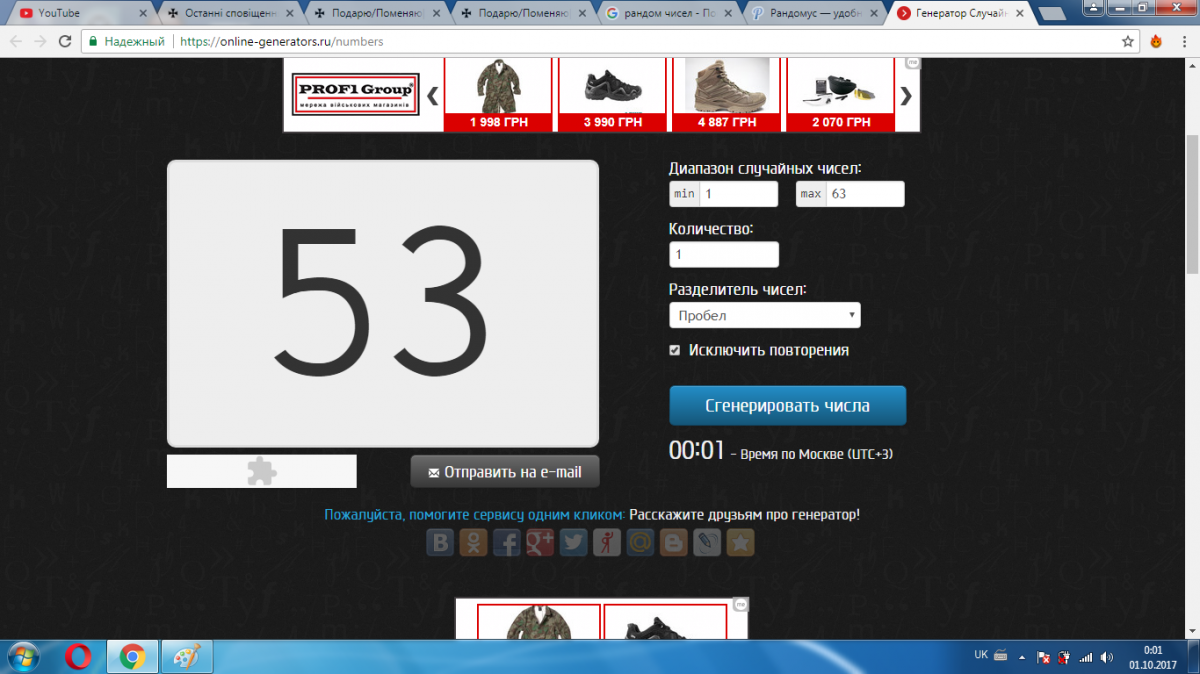Screen dimensions: 1200x674
Task: Open the 'Разделитель чисел' dropdown
Action: tap(764, 316)
